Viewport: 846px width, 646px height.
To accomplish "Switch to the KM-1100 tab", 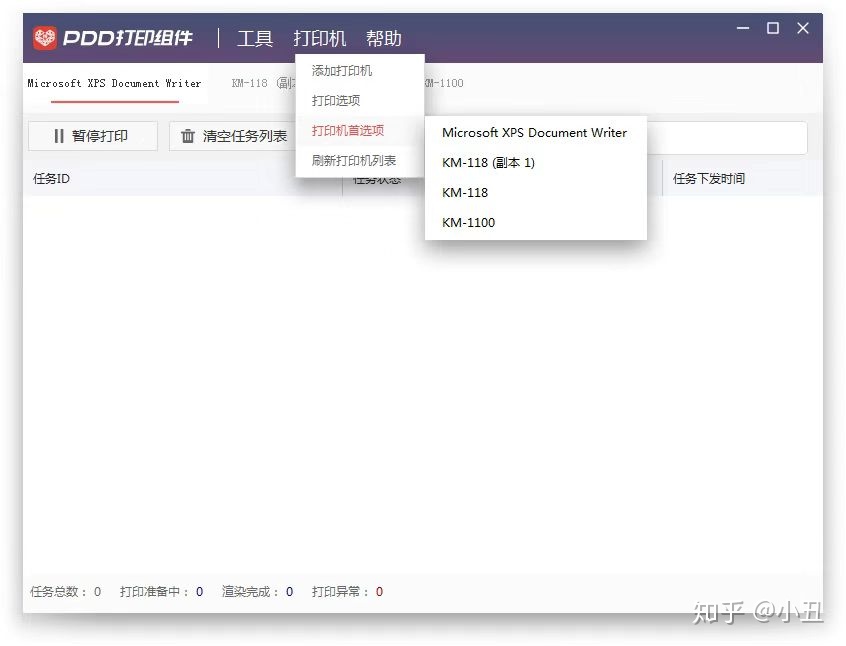I will [445, 83].
